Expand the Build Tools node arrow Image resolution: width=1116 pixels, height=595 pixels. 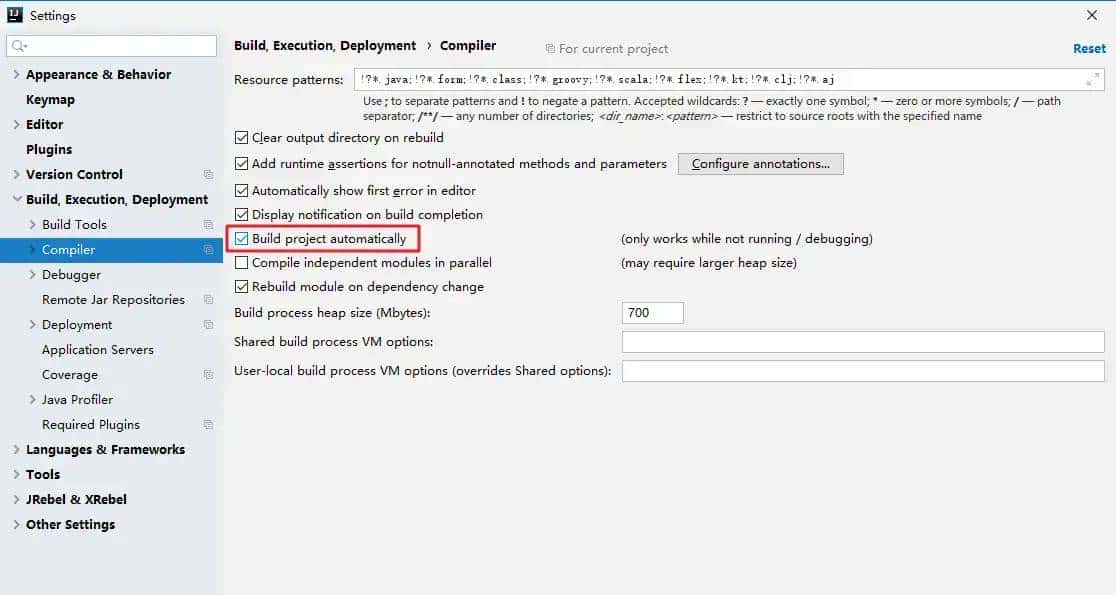click(x=32, y=224)
